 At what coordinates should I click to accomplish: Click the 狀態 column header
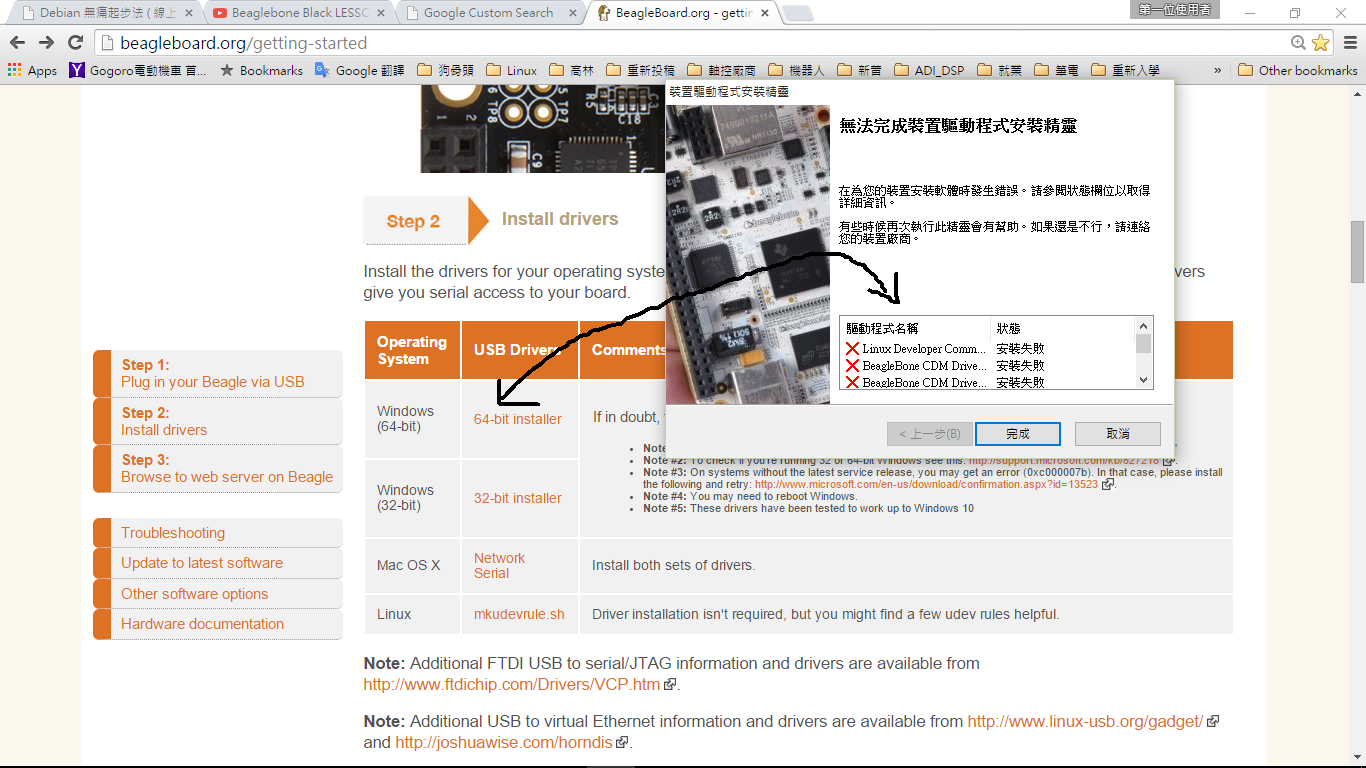click(x=1062, y=328)
